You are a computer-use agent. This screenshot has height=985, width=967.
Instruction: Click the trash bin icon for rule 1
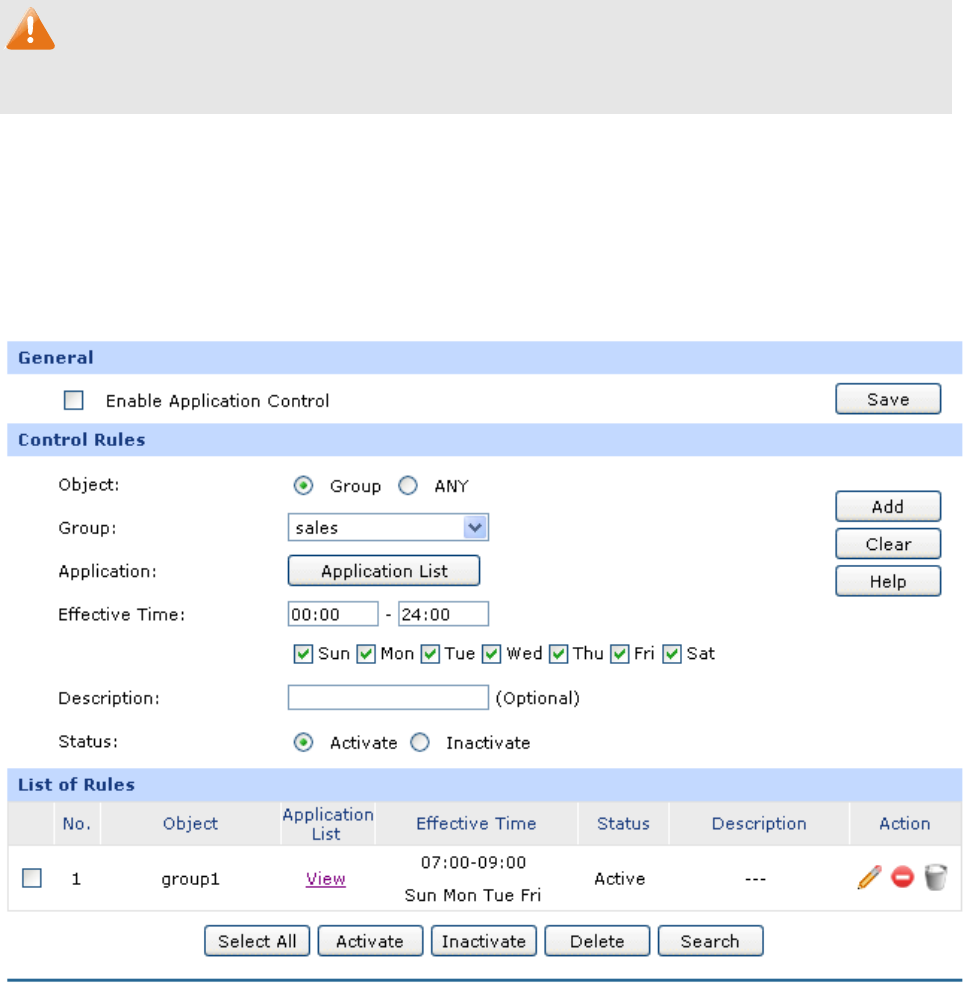click(x=936, y=878)
